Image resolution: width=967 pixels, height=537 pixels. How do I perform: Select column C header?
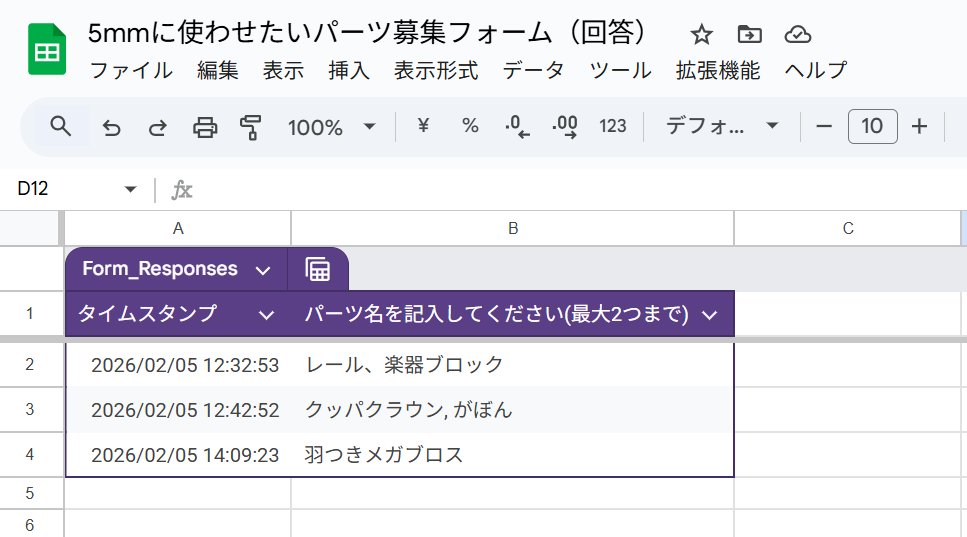pyautogui.click(x=848, y=229)
